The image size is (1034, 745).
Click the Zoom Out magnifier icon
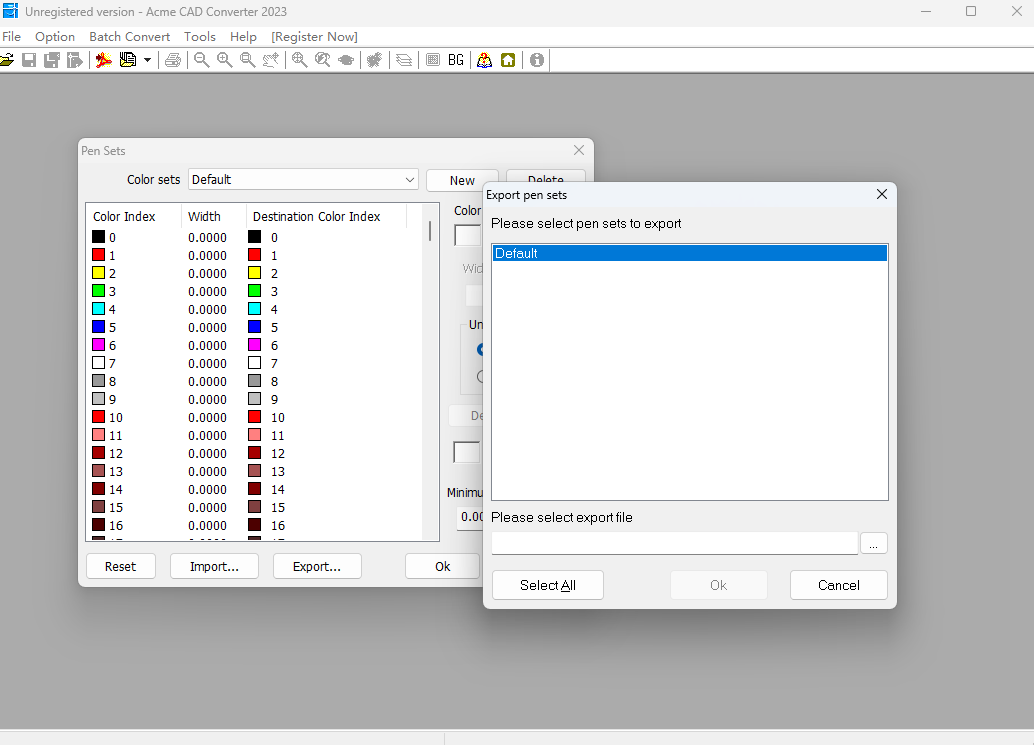tap(200, 59)
